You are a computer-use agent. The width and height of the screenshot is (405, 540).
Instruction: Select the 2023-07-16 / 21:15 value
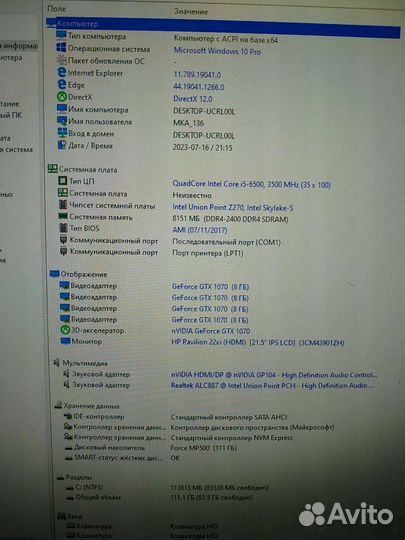pyautogui.click(x=202, y=147)
